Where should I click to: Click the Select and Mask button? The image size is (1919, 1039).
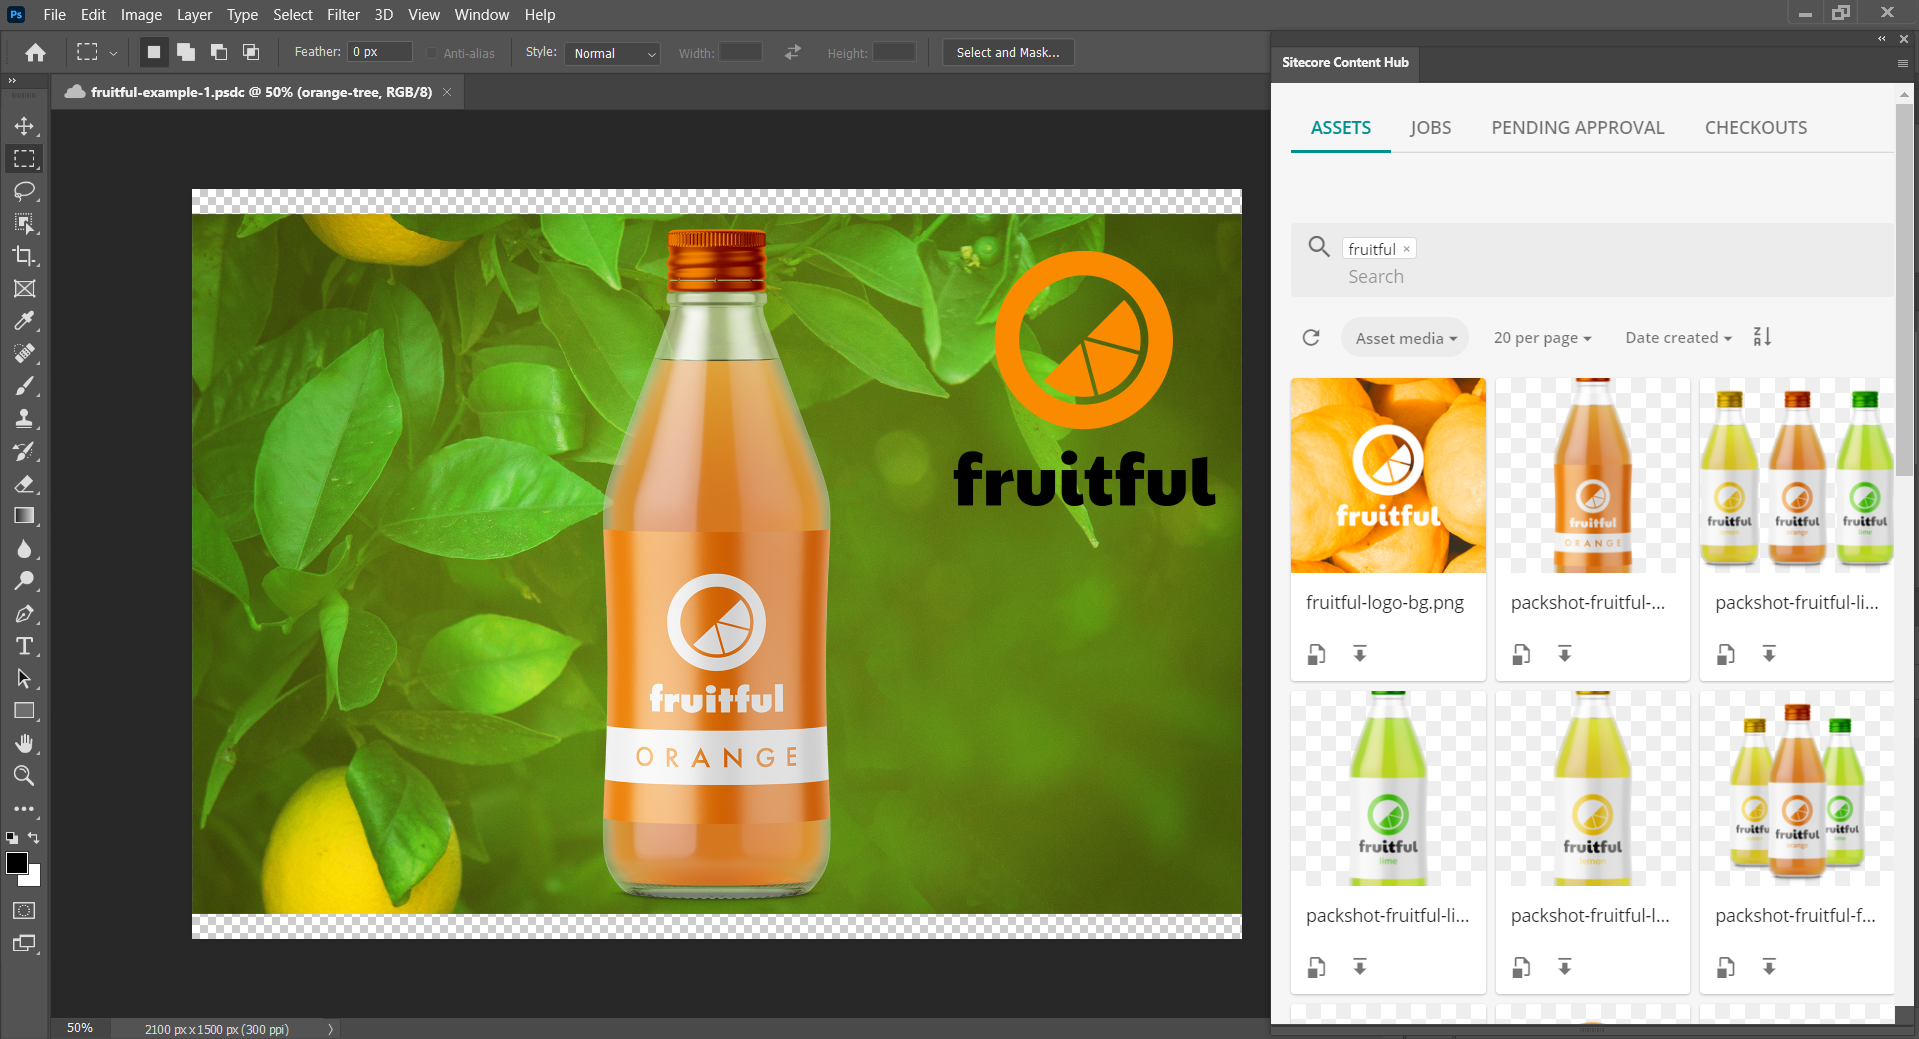[1008, 52]
